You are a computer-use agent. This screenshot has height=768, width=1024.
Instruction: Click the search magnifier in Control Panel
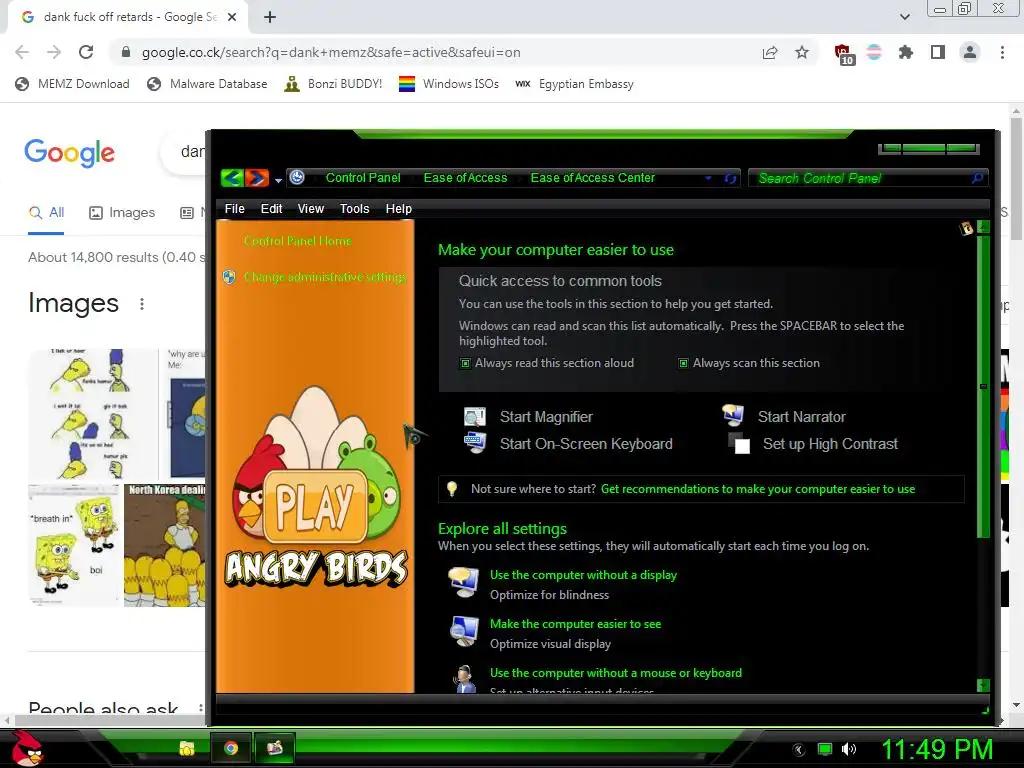[x=978, y=178]
